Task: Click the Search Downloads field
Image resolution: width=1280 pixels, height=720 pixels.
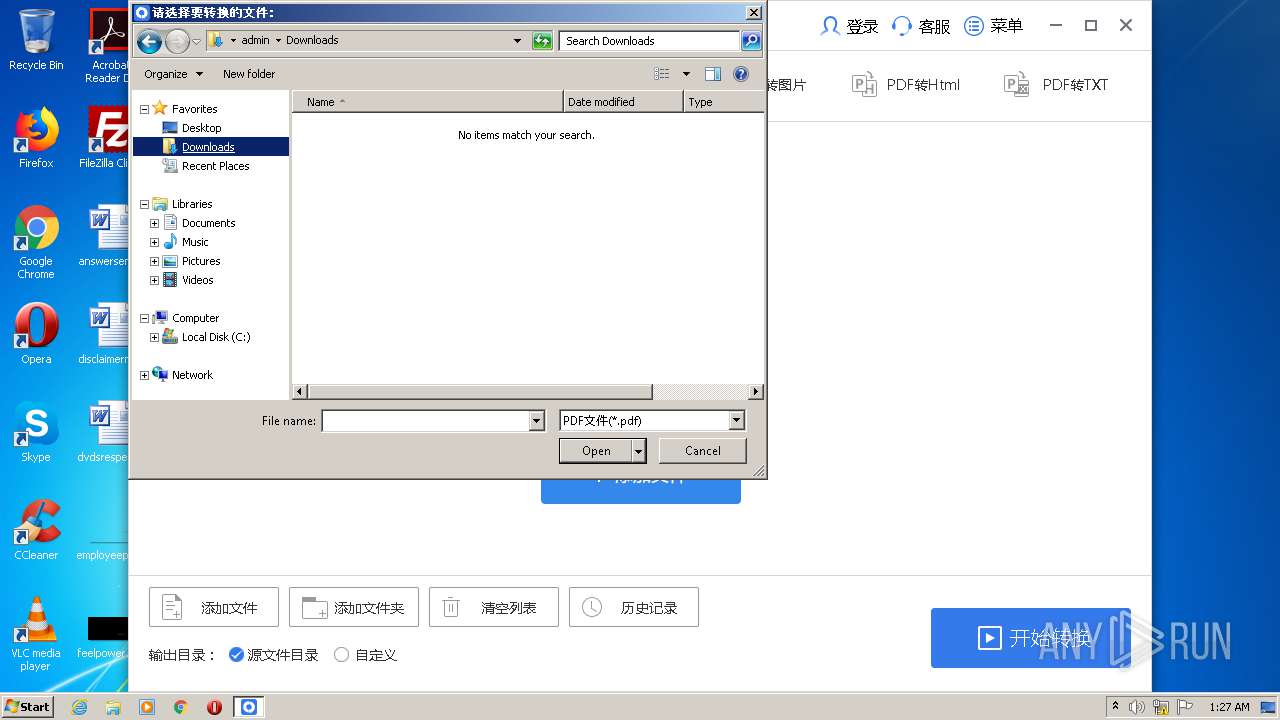Action: click(650, 41)
